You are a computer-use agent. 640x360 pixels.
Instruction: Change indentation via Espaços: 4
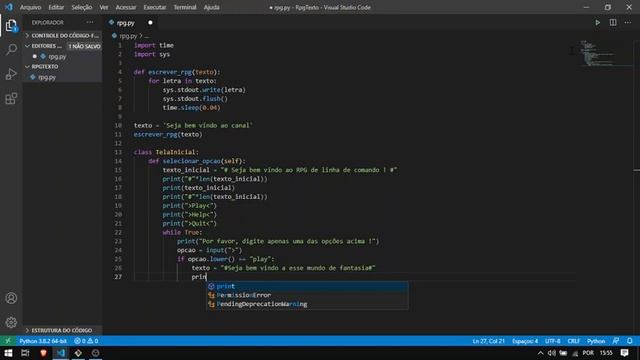(525, 341)
